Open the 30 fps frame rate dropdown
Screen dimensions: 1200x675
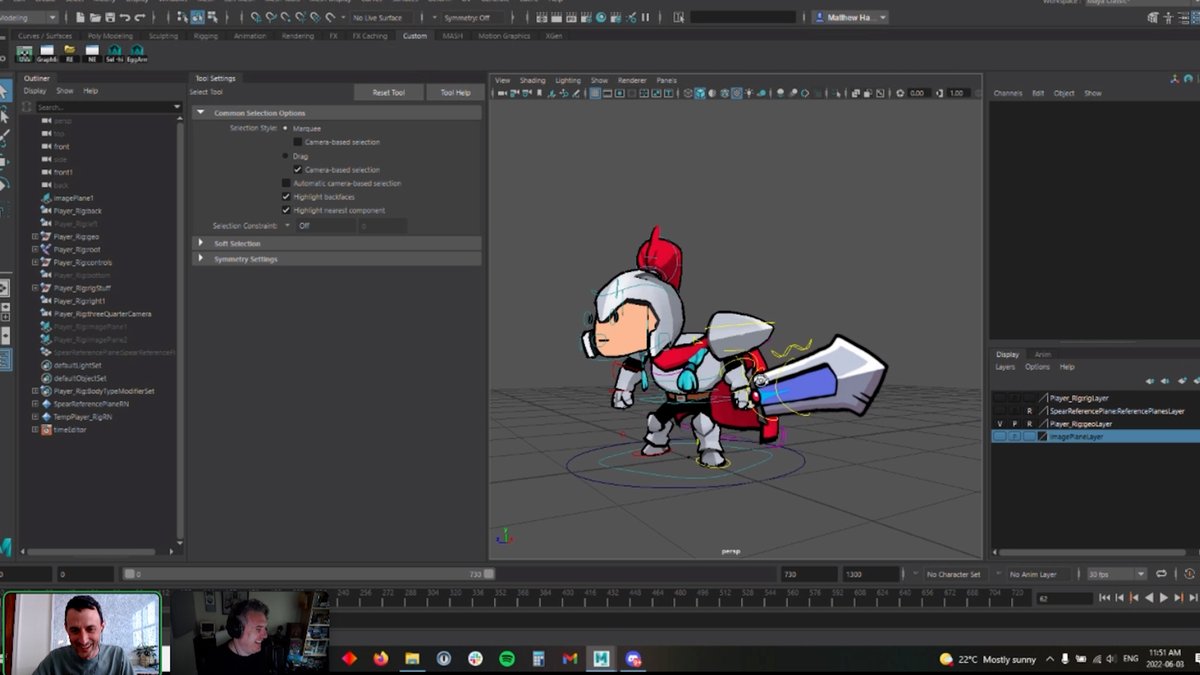(x=1116, y=574)
